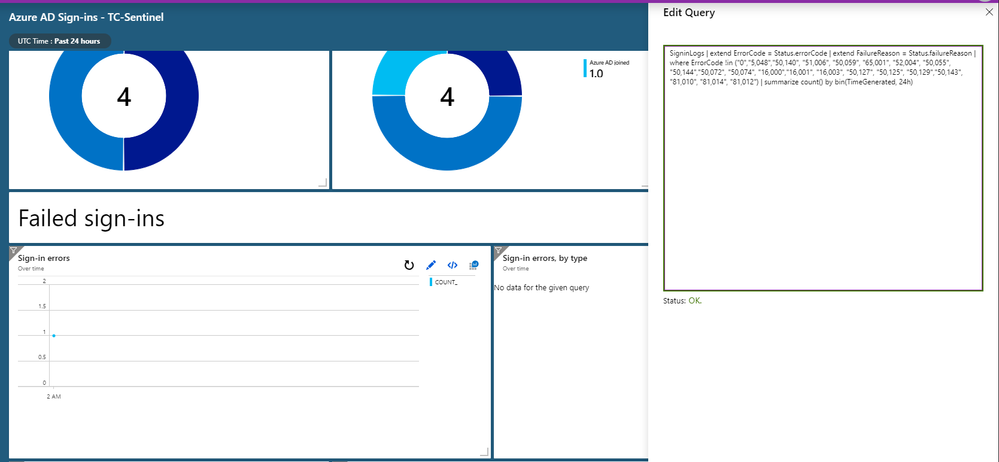Viewport: 999px width, 462px height.
Task: Click the 1.5 value on the y-axis
Action: click(41, 307)
